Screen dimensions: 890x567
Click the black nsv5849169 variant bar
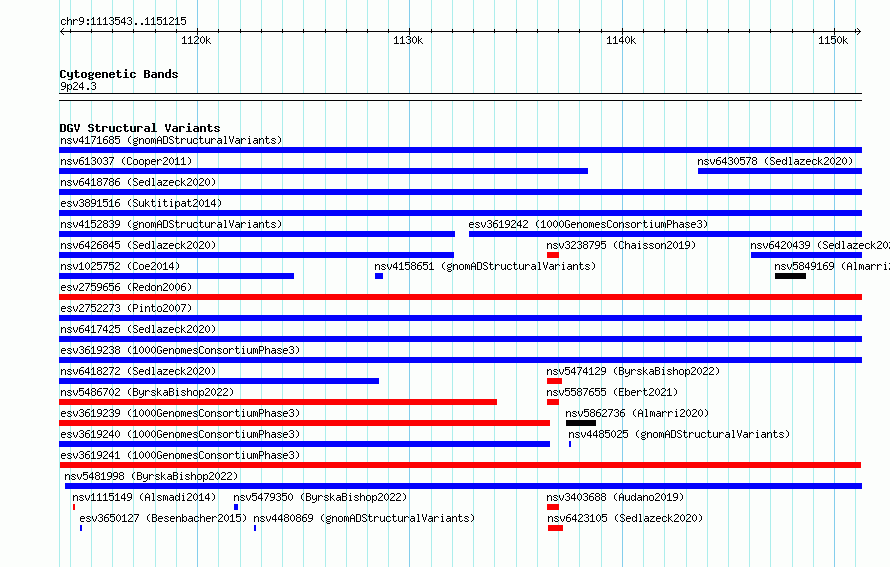point(790,276)
